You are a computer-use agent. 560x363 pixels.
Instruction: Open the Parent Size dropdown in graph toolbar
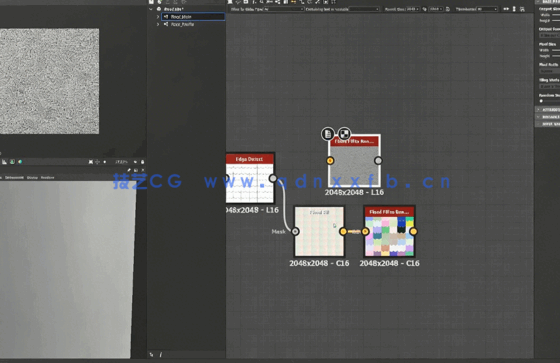(x=412, y=9)
